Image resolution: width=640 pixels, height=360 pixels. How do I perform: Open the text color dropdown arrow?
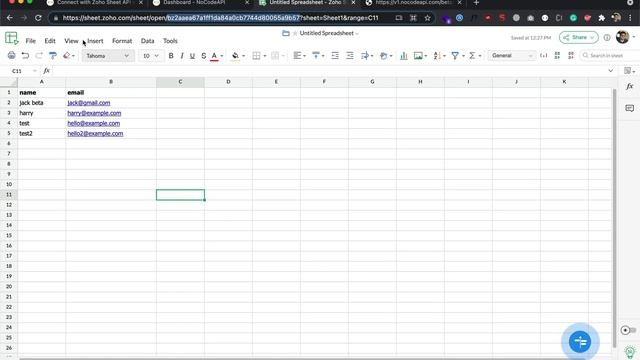(222, 56)
